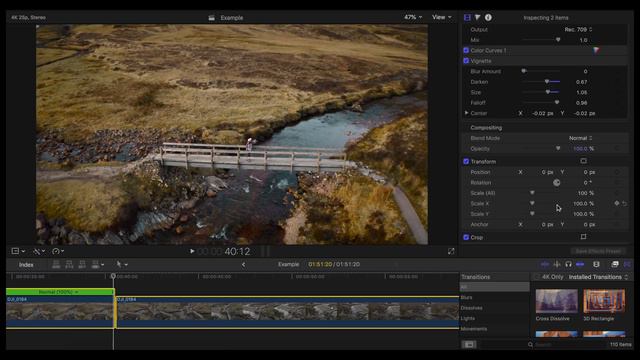Screen dimensions: 640x360
Task: Open the Info inspector icon
Action: click(x=488, y=18)
